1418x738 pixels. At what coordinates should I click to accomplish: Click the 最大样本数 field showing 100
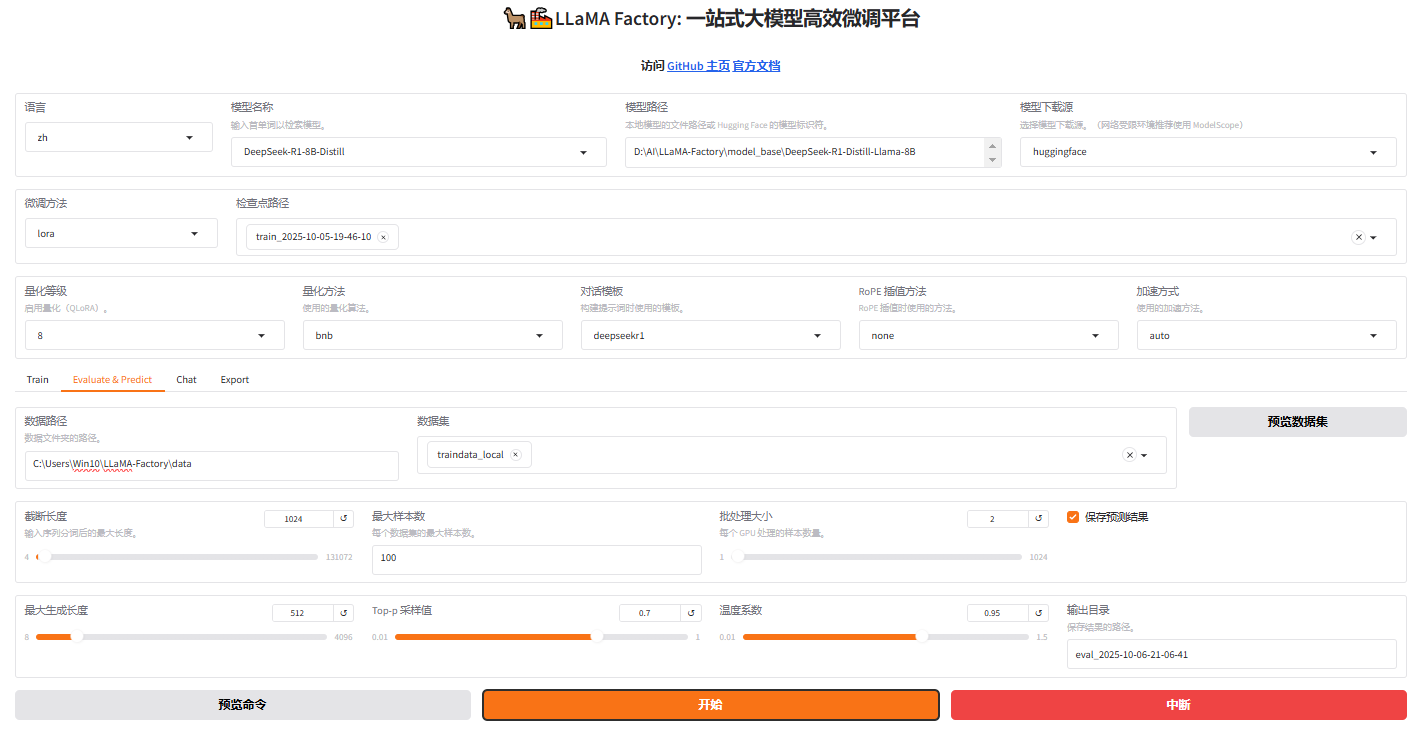point(537,559)
